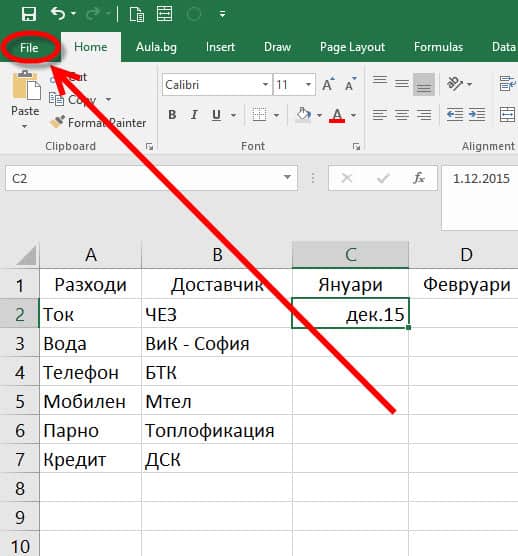The width and height of the screenshot is (518, 556).
Task: Open the File menu tab
Action: pos(29,48)
